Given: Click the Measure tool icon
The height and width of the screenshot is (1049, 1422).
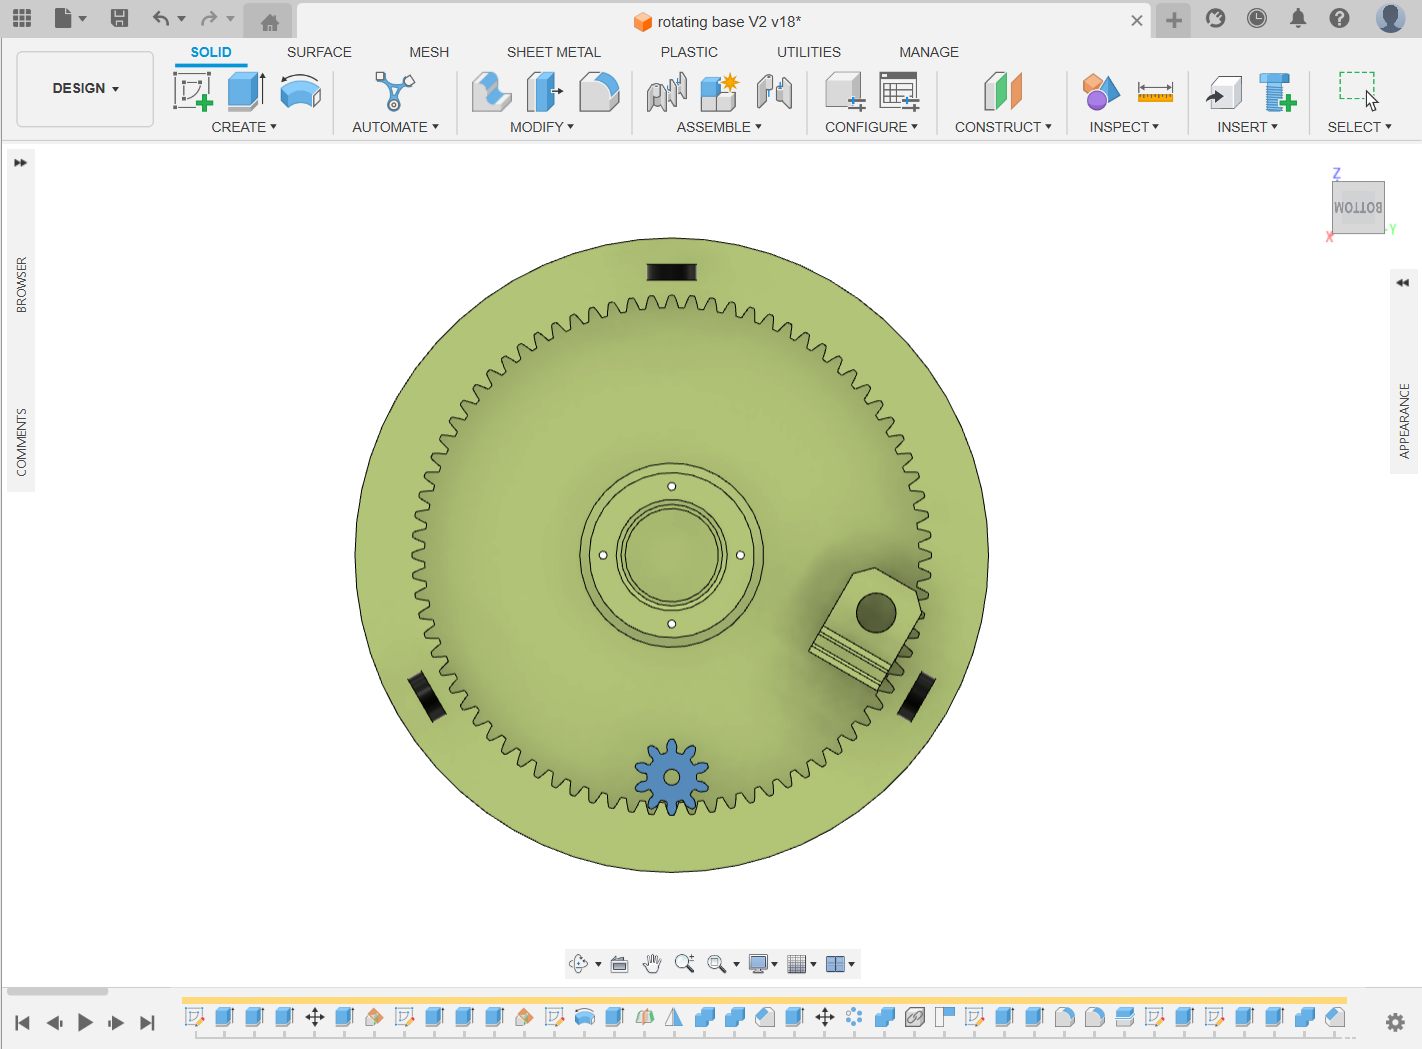Looking at the screenshot, I should coord(1155,92).
